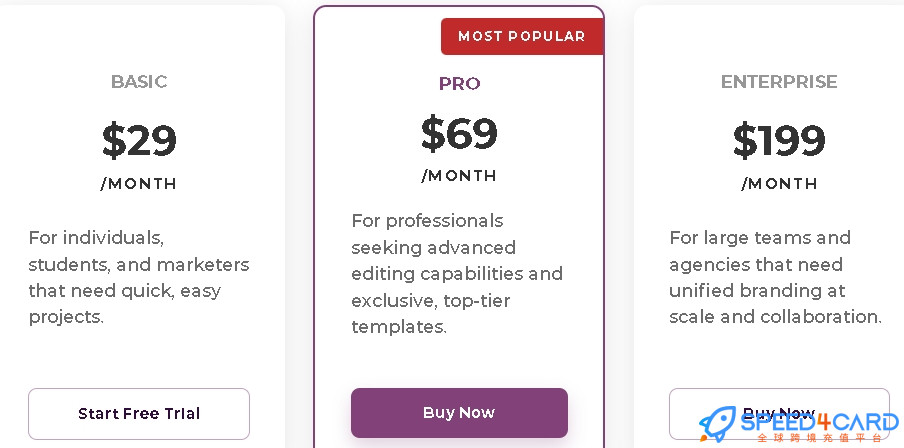Select the BASIC plan heading
904x448 pixels.
click(x=139, y=81)
